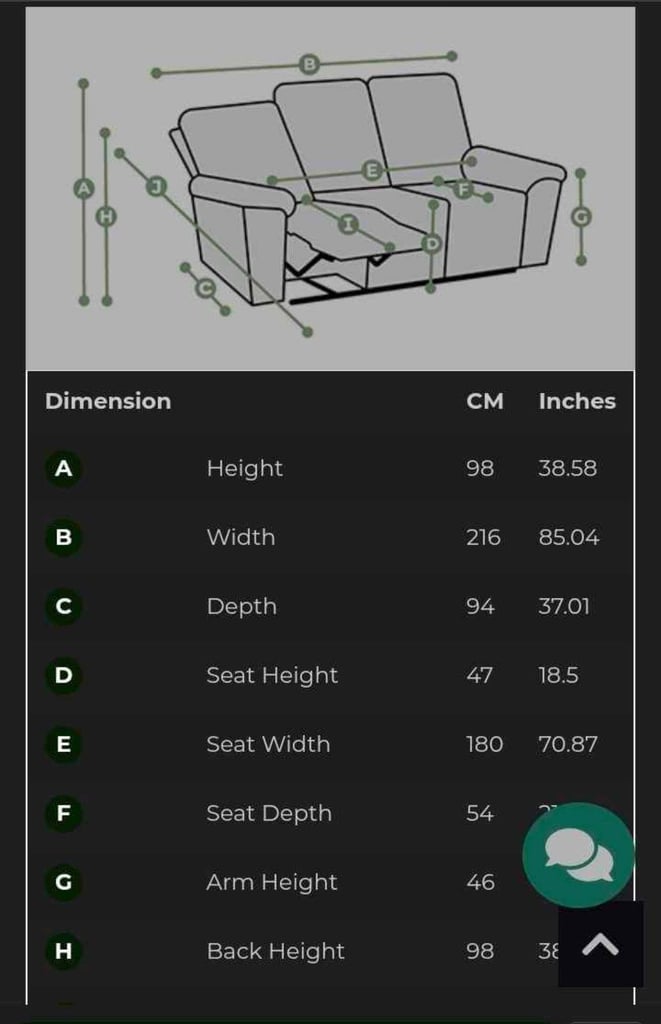This screenshot has height=1024, width=661.
Task: Select the A dimension badge in table
Action: (63, 468)
